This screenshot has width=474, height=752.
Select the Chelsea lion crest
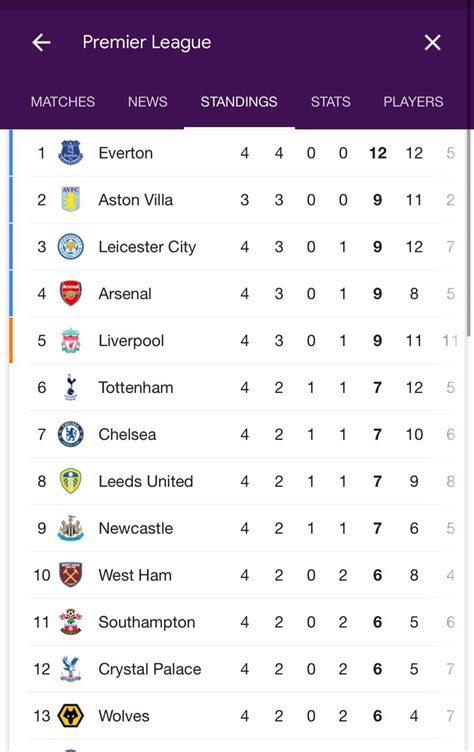(71, 434)
